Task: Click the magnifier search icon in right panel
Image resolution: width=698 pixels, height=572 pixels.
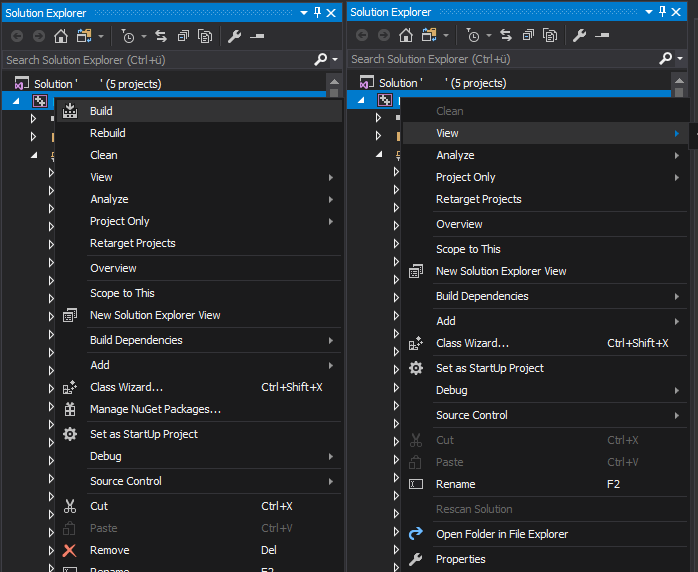Action: (x=665, y=60)
